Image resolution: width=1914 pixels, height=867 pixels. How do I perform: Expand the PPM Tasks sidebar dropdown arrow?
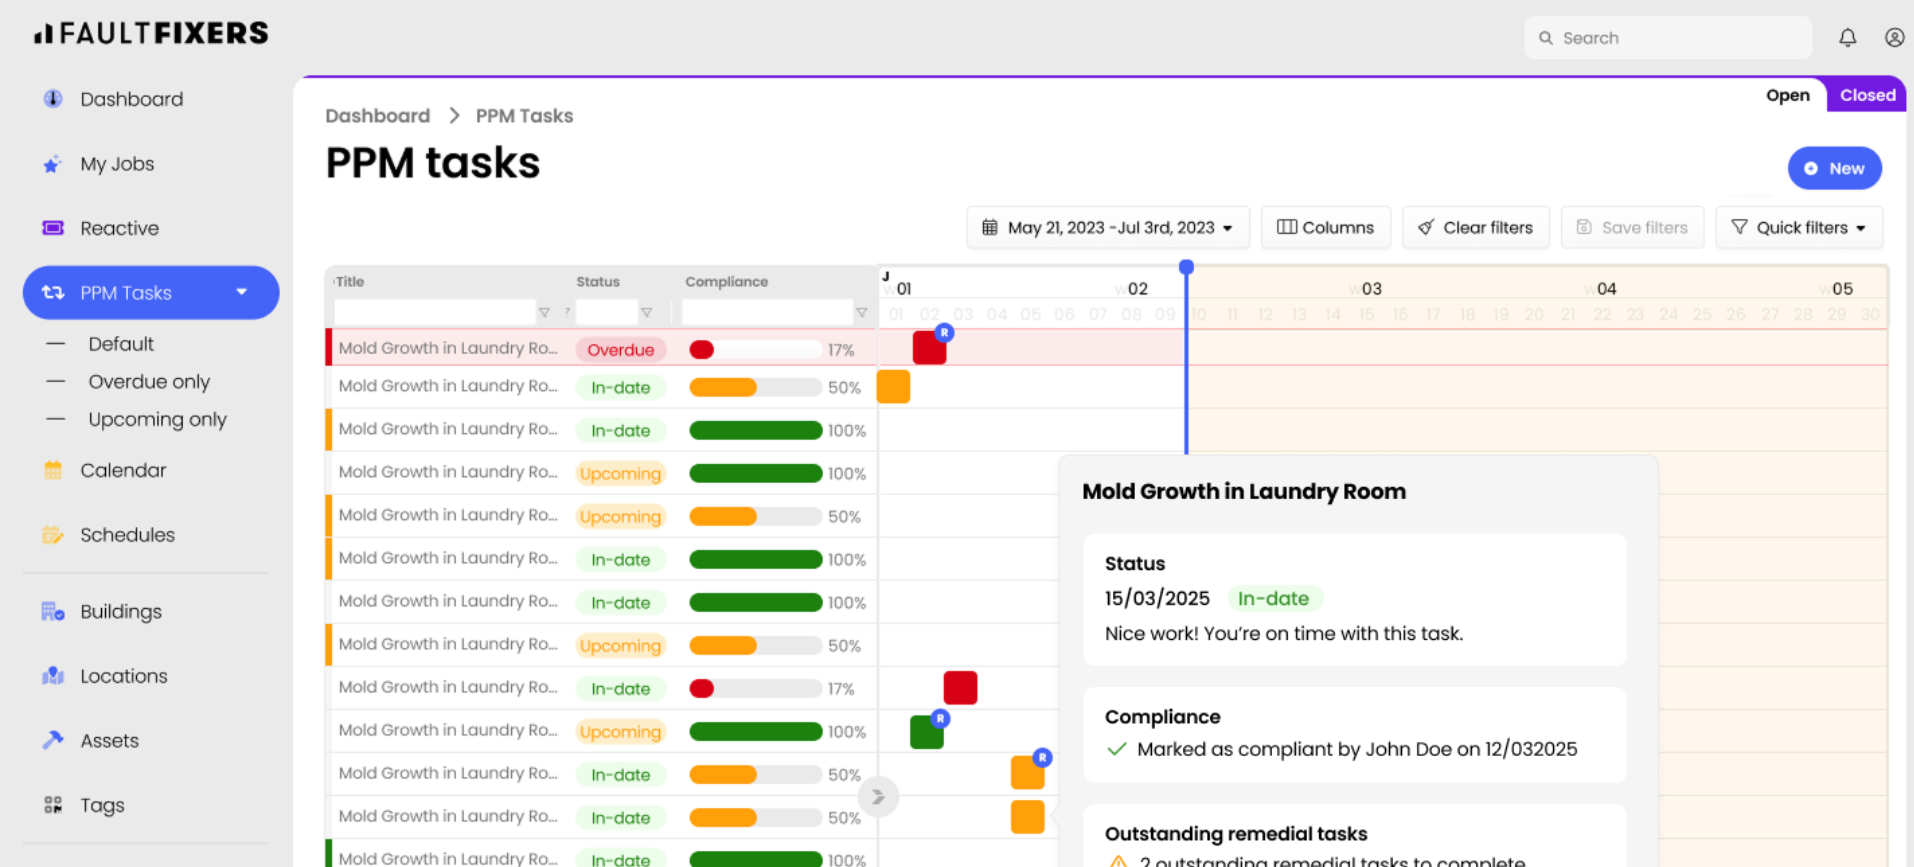(241, 292)
